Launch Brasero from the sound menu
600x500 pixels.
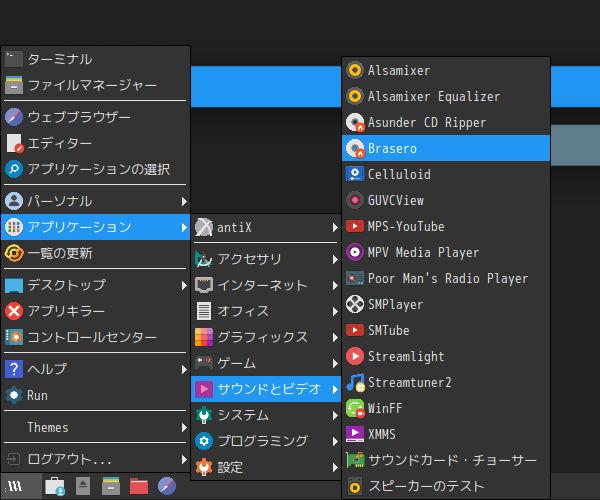pos(446,148)
